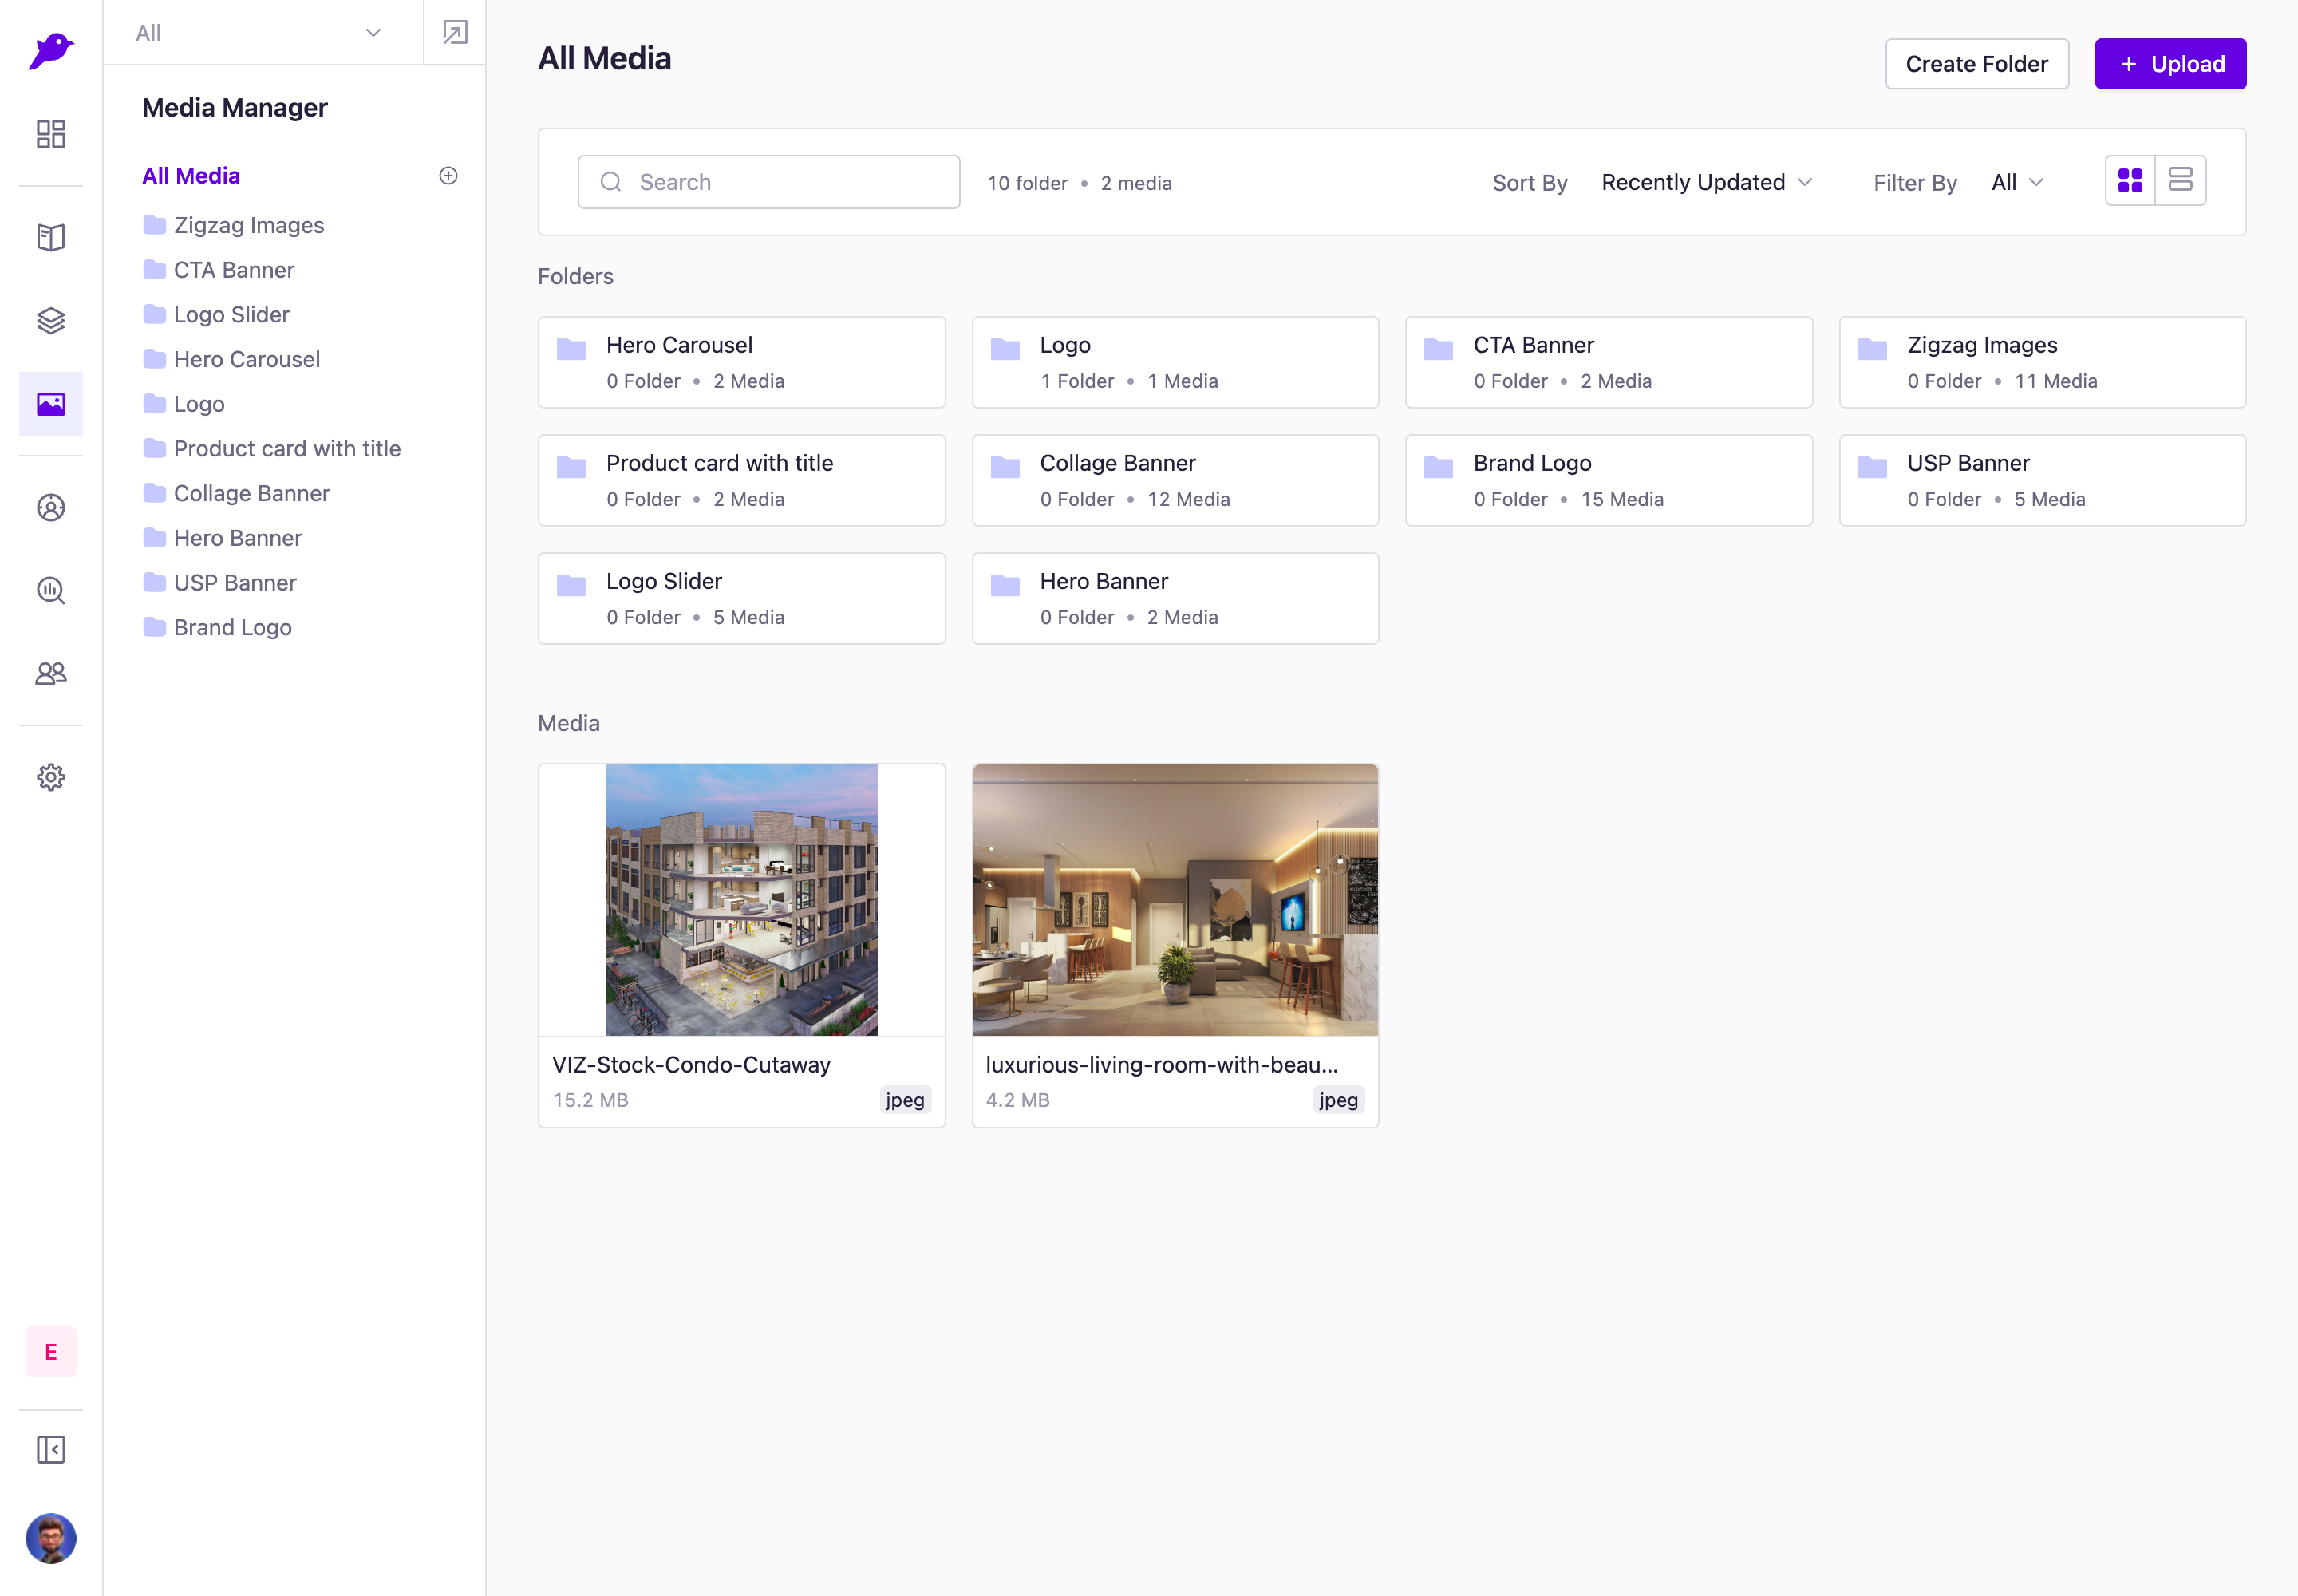Screen dimensions: 2298x1596
Task: Open the dashboard grid icon in sidebar
Action: pos(51,134)
